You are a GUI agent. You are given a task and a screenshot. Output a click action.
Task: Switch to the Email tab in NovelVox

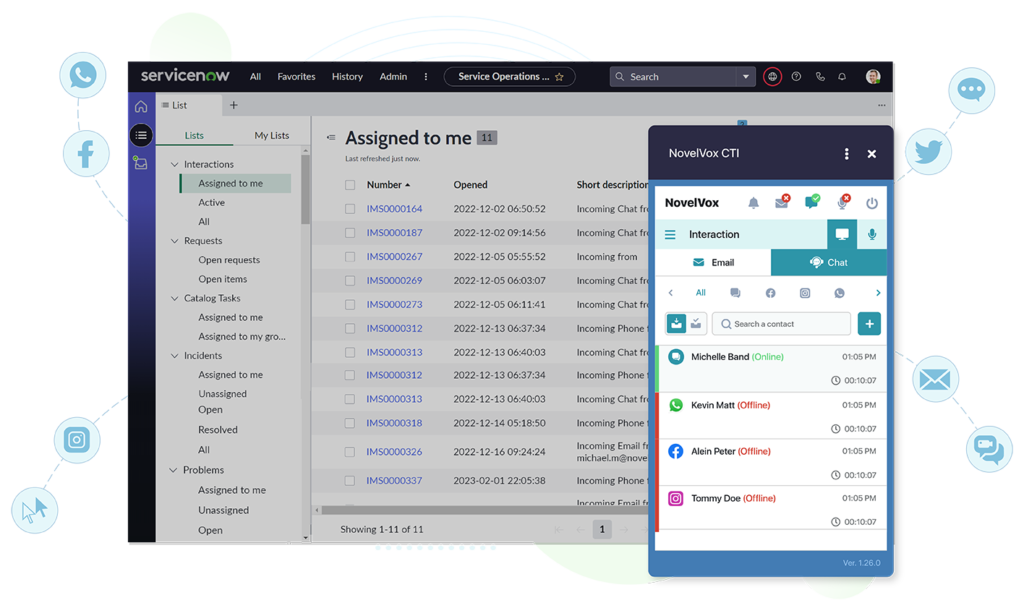tap(712, 263)
